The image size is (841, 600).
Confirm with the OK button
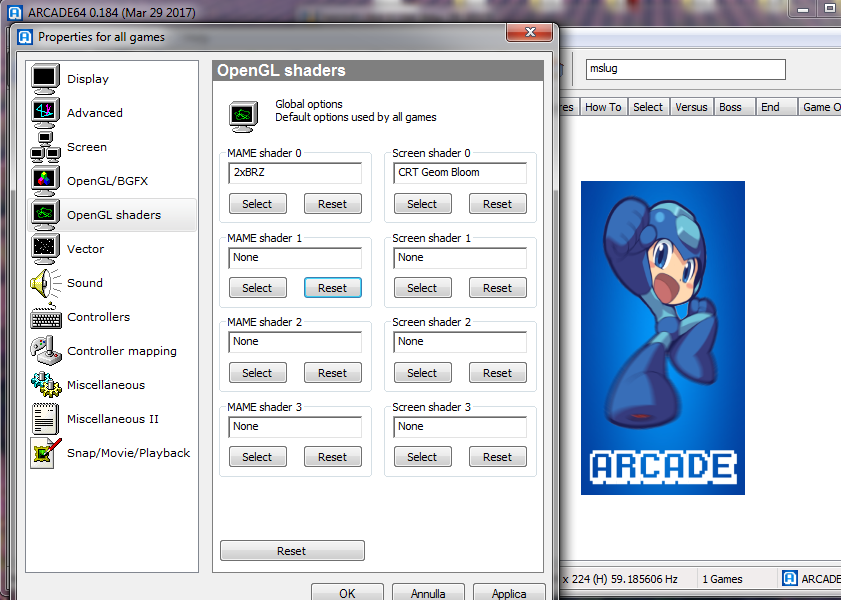point(347,593)
